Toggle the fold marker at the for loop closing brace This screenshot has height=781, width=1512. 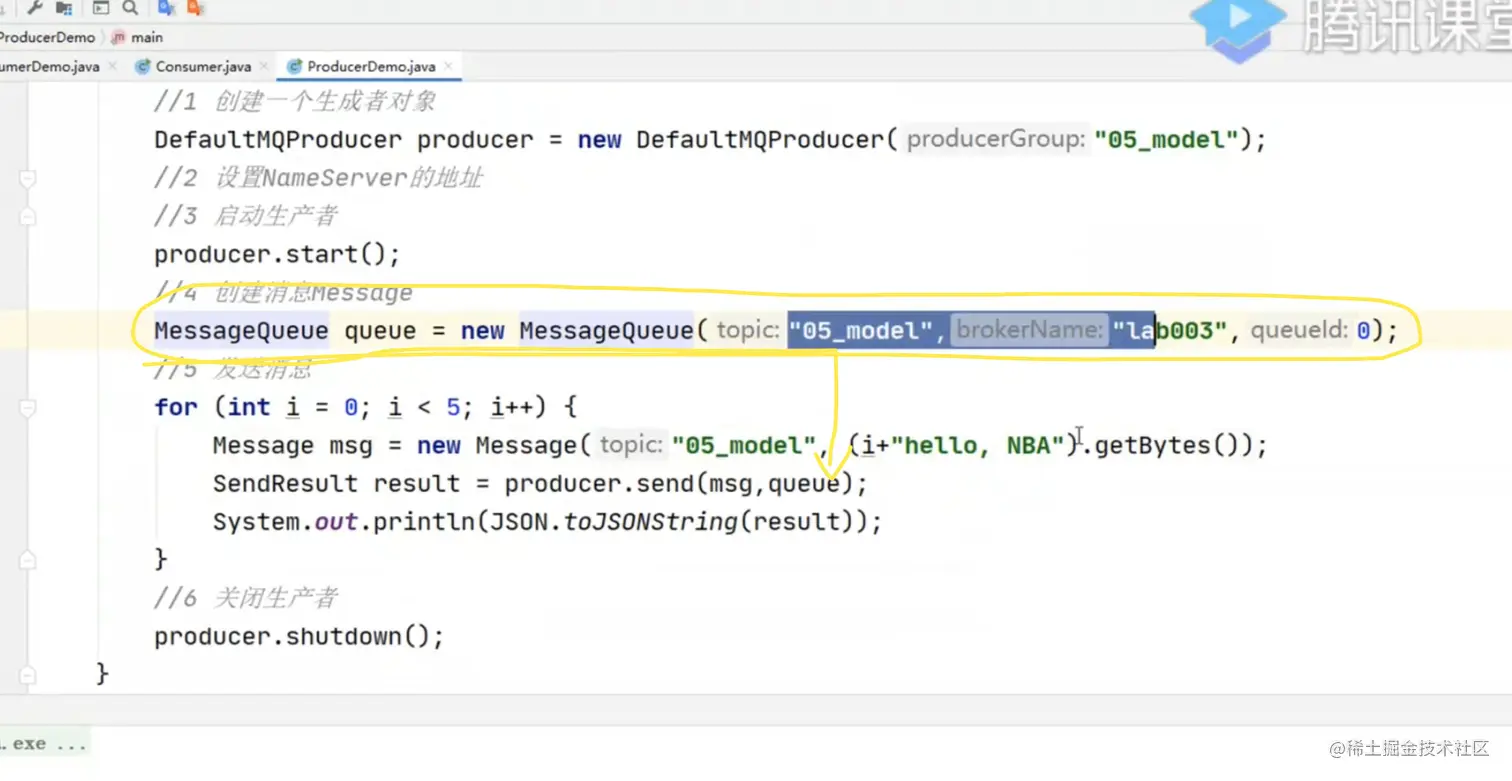28,559
